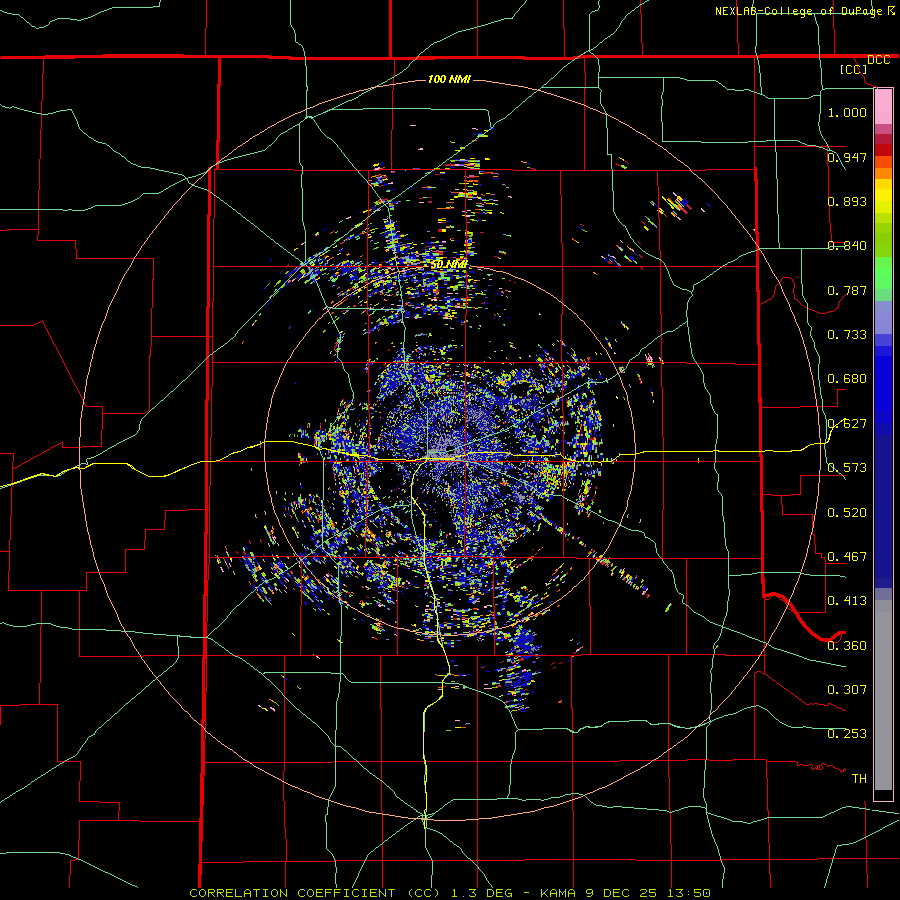Select the 0.947 legend value
900x900 pixels.
point(847,157)
